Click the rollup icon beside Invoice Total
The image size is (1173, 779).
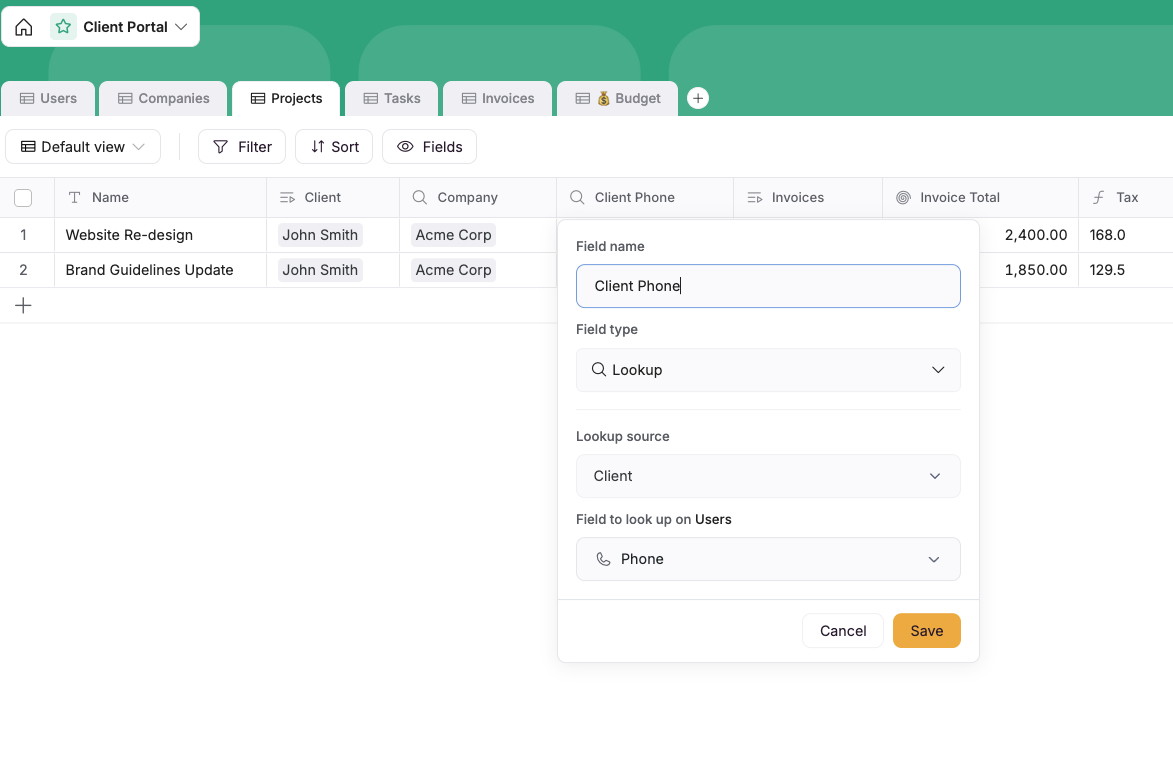[x=903, y=198]
